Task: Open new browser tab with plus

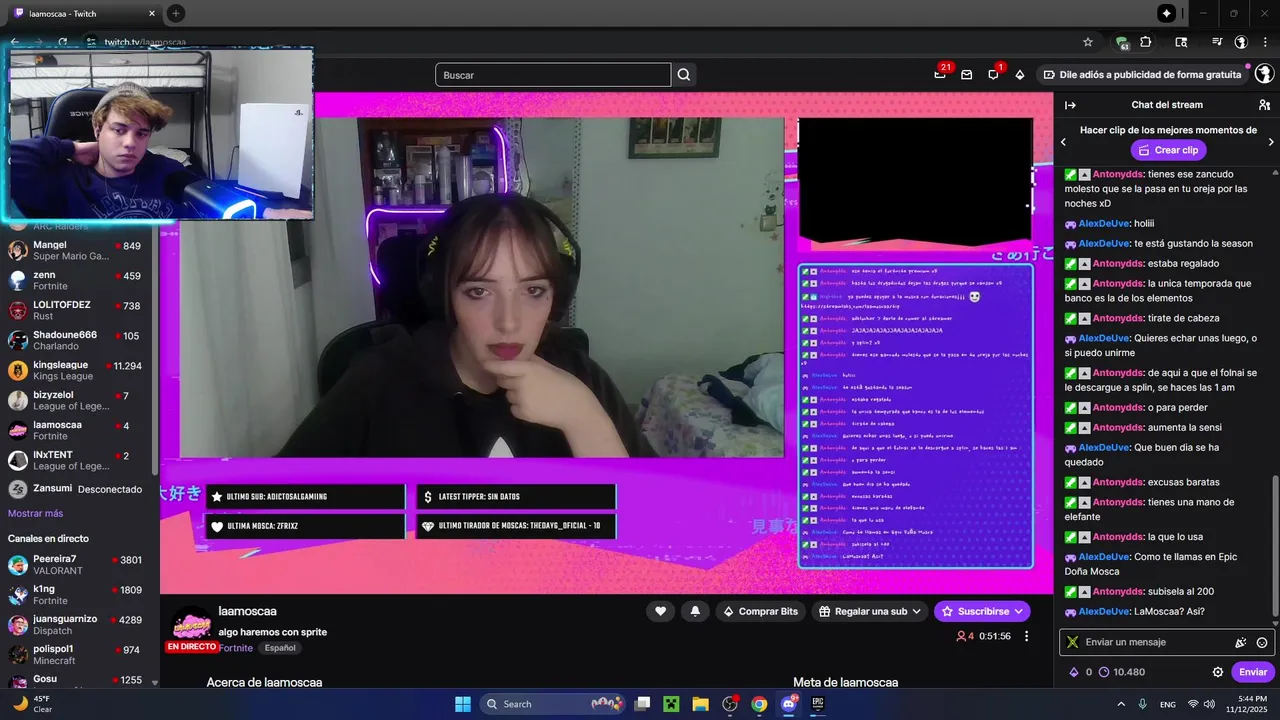Action: 176,13
